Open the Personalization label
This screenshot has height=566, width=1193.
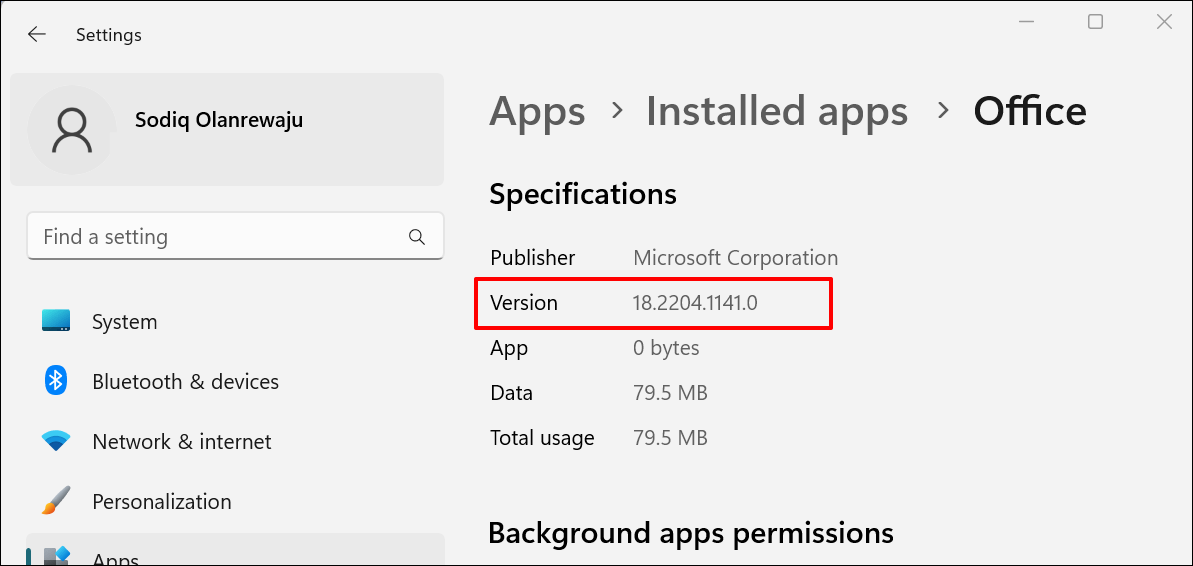pos(161,502)
